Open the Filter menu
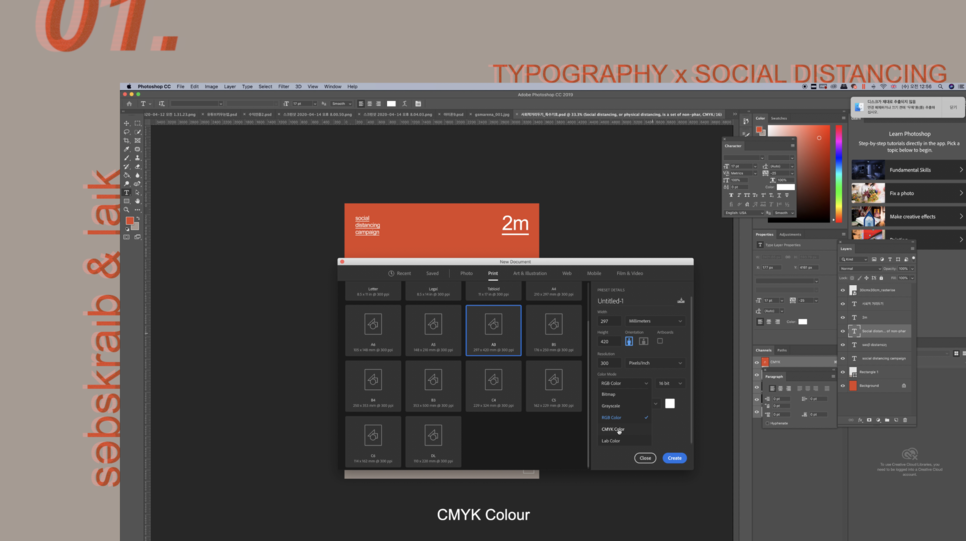 click(x=283, y=87)
